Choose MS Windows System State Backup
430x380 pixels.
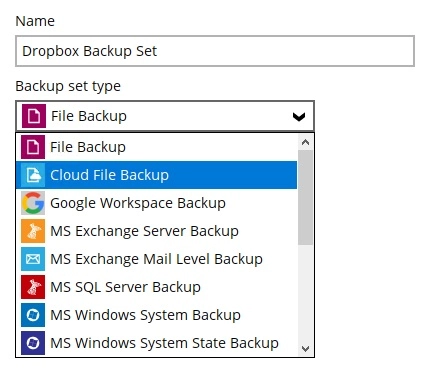(156, 343)
